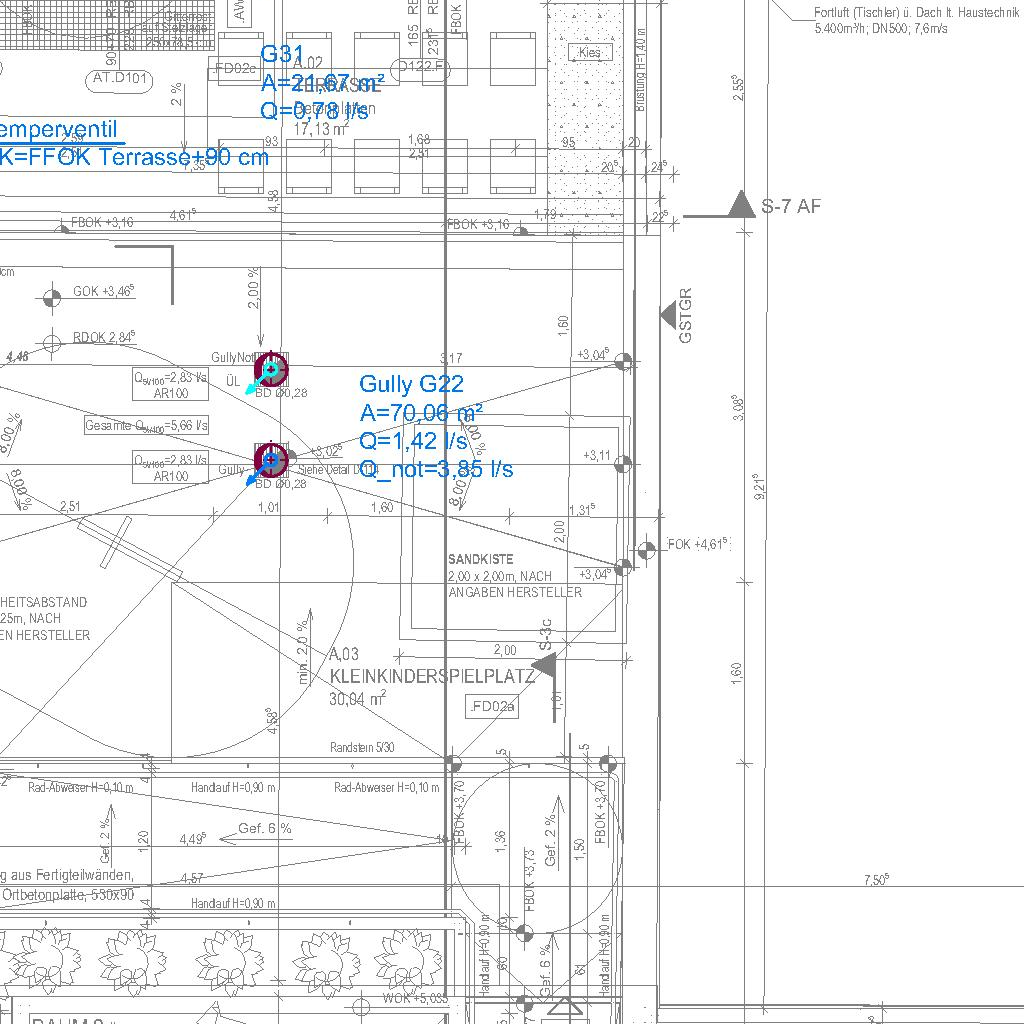Select the 'GOK +3,46' elevation text
The width and height of the screenshot is (1024, 1024).
pyautogui.click(x=104, y=291)
